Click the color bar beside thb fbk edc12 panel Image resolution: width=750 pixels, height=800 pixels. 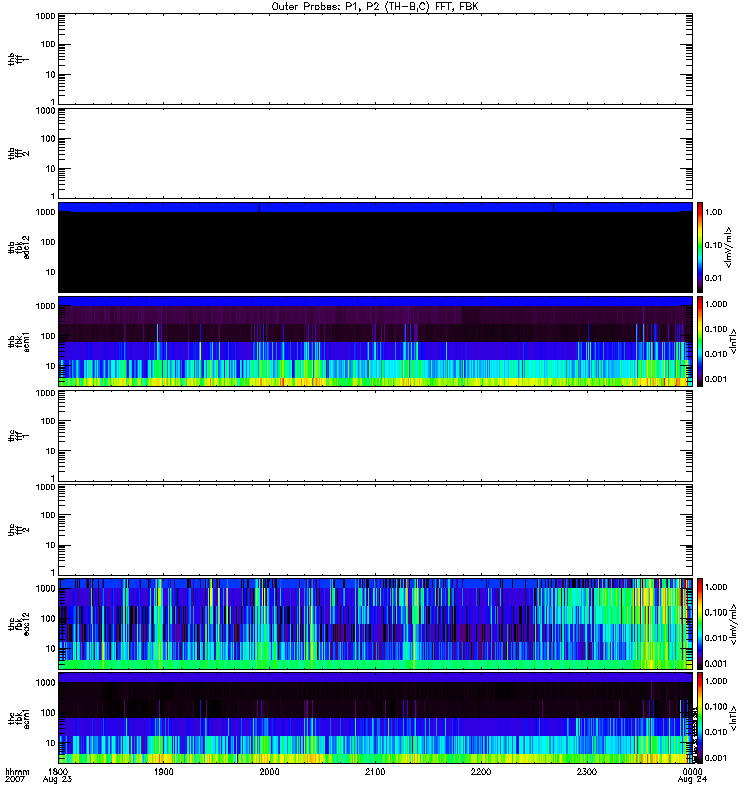[x=700, y=247]
